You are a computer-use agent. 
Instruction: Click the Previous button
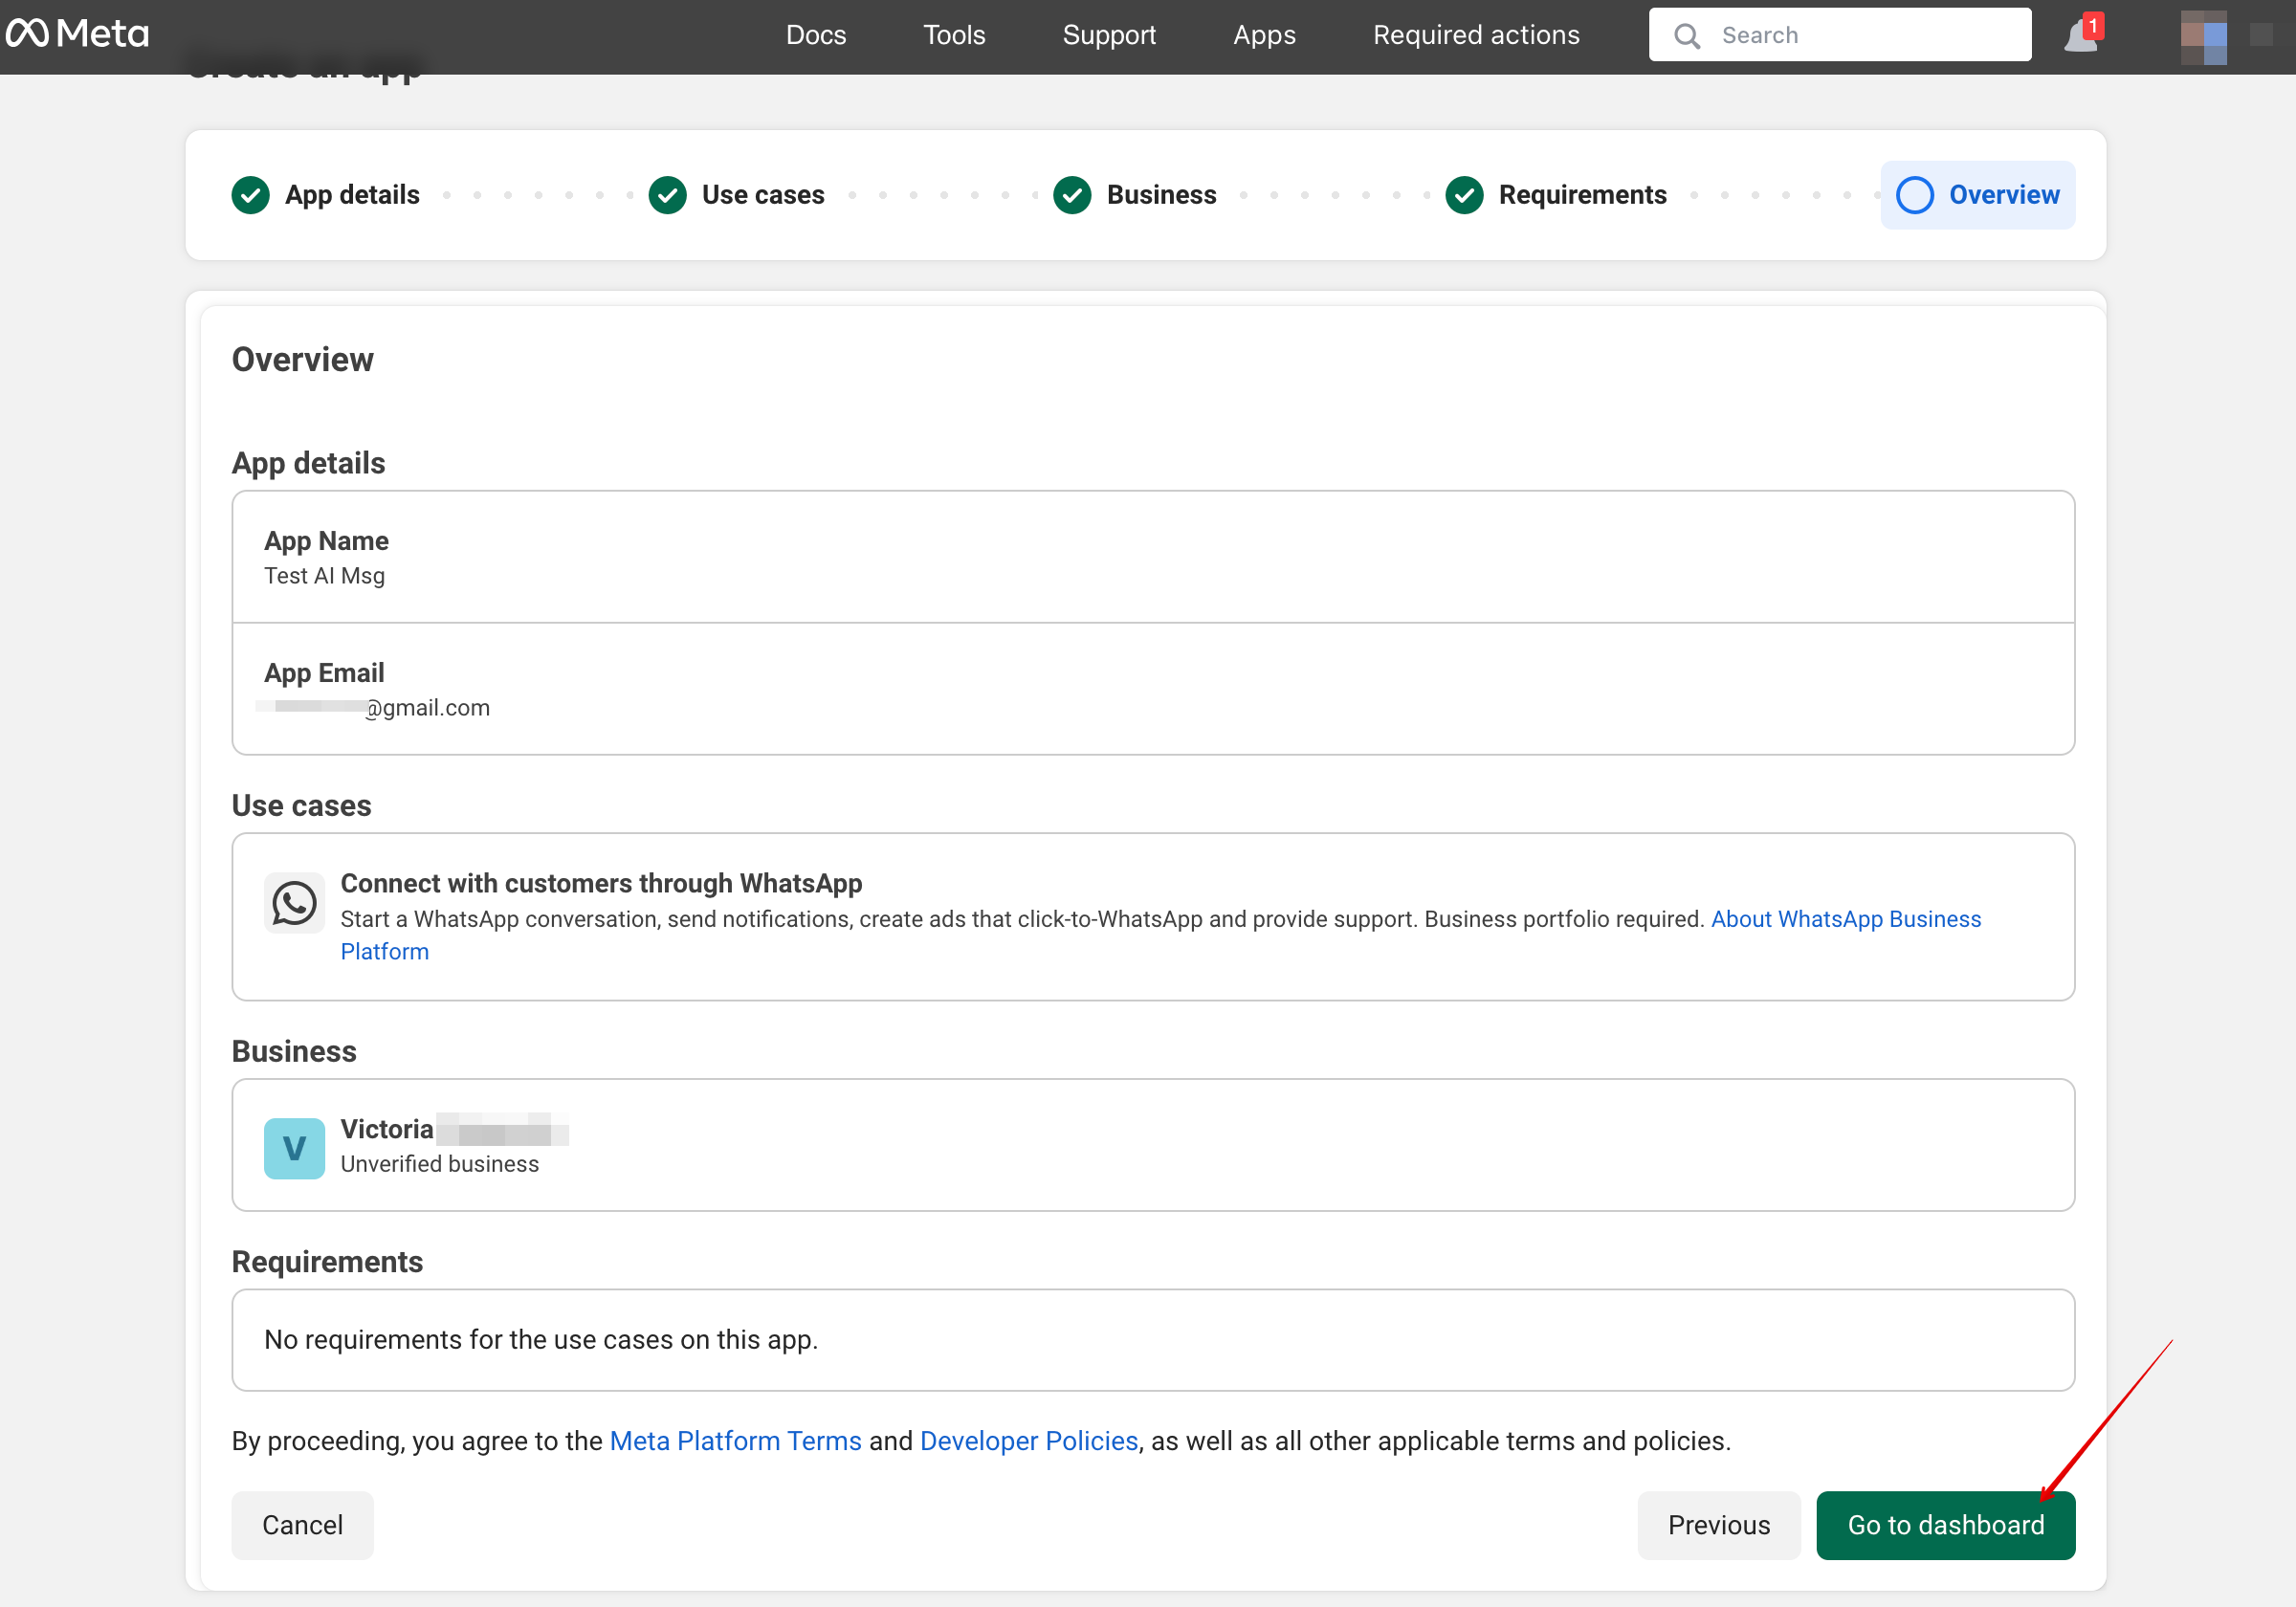pyautogui.click(x=1718, y=1524)
